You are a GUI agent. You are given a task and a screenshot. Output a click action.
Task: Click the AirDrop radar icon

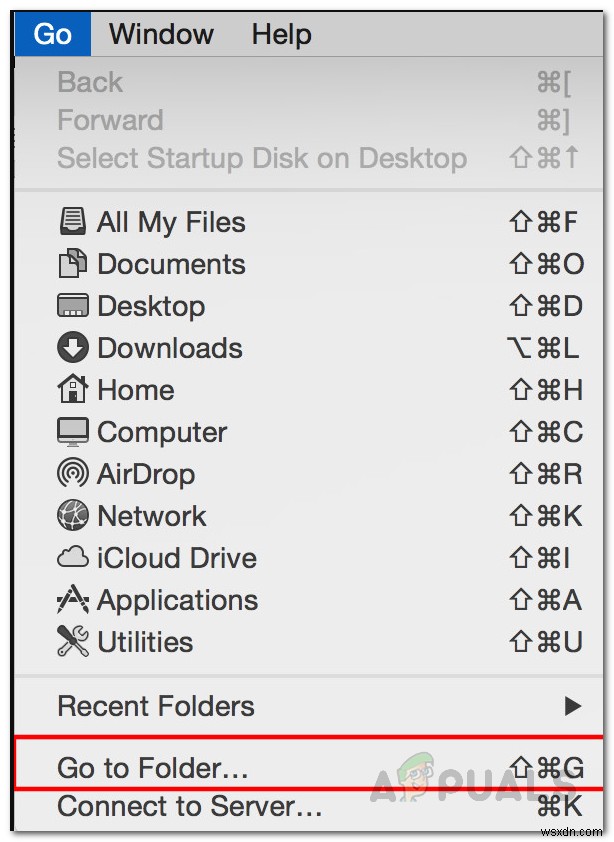[x=73, y=473]
